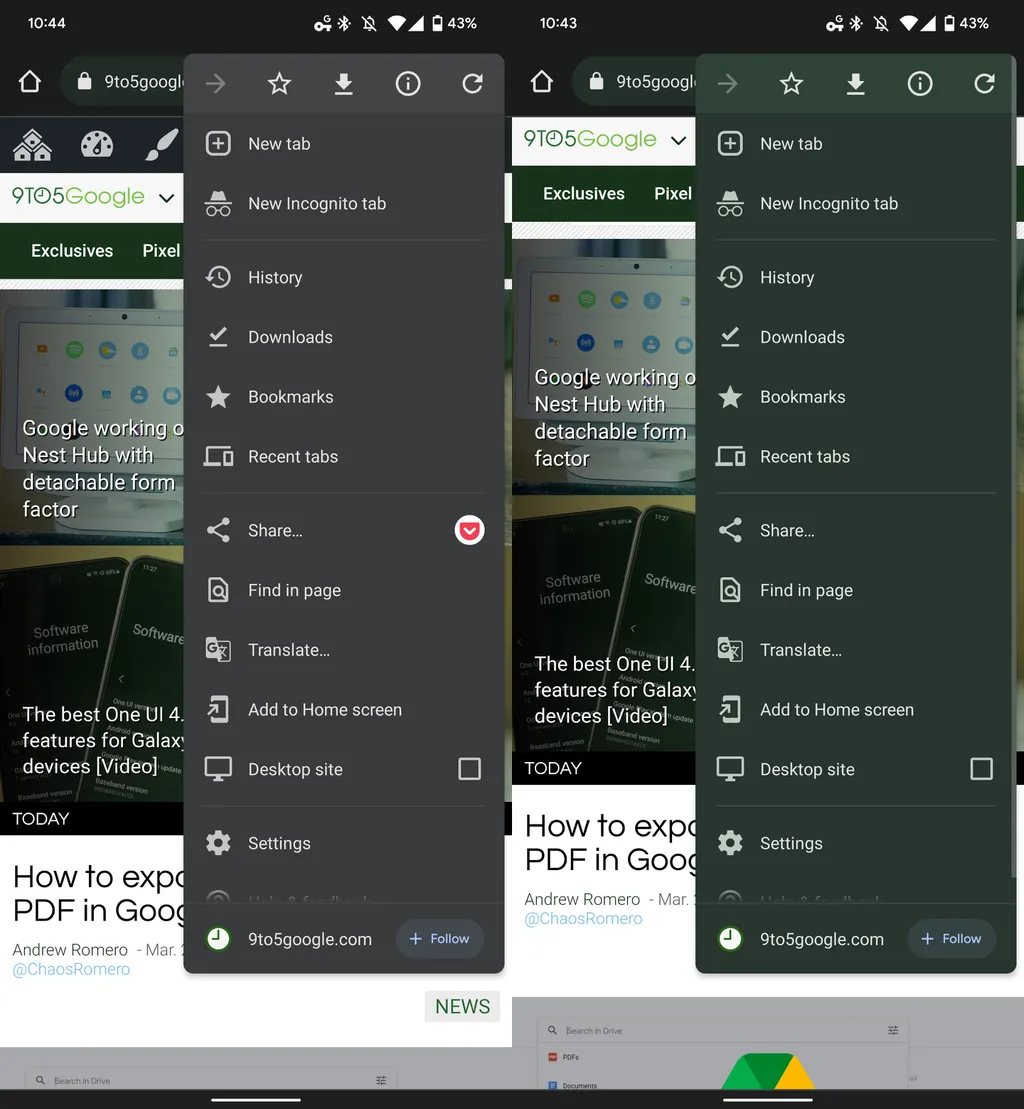Tap the home icon in the right screenshot
Image resolution: width=1024 pixels, height=1109 pixels.
[x=542, y=82]
